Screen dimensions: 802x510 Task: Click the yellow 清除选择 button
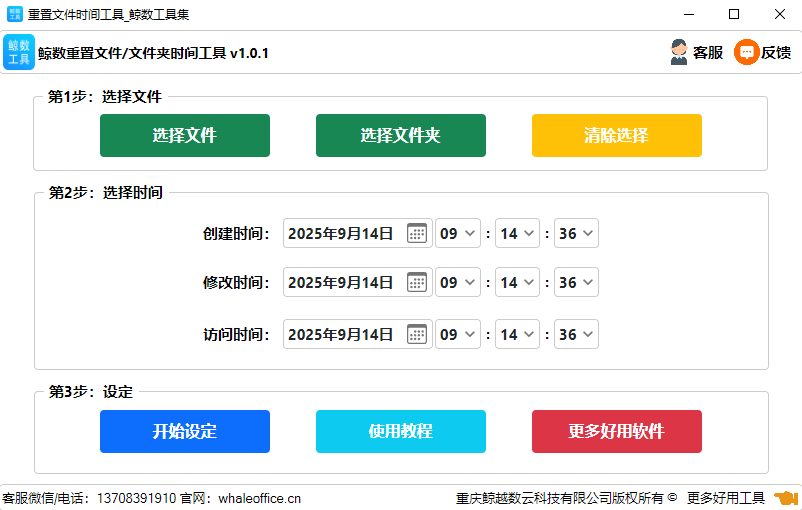click(x=616, y=136)
